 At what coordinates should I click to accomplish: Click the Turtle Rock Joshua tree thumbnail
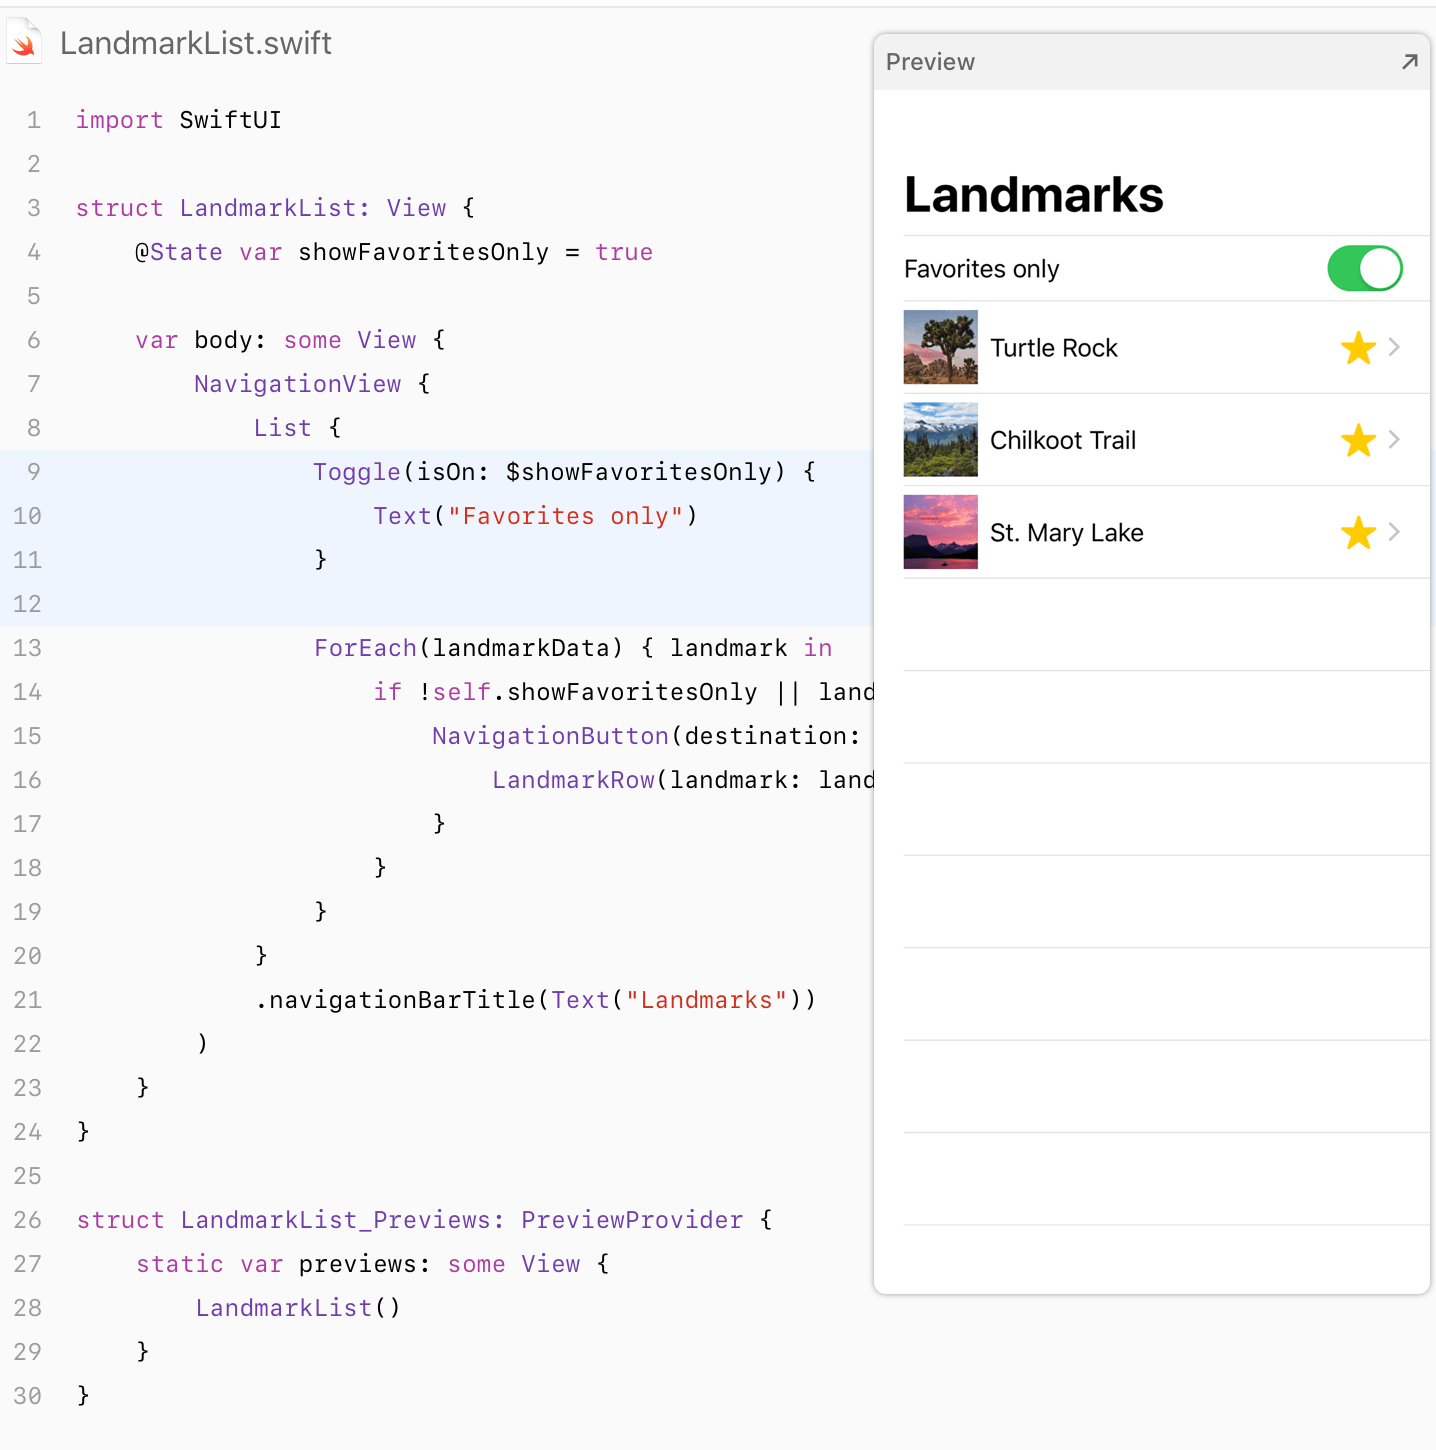(x=940, y=347)
